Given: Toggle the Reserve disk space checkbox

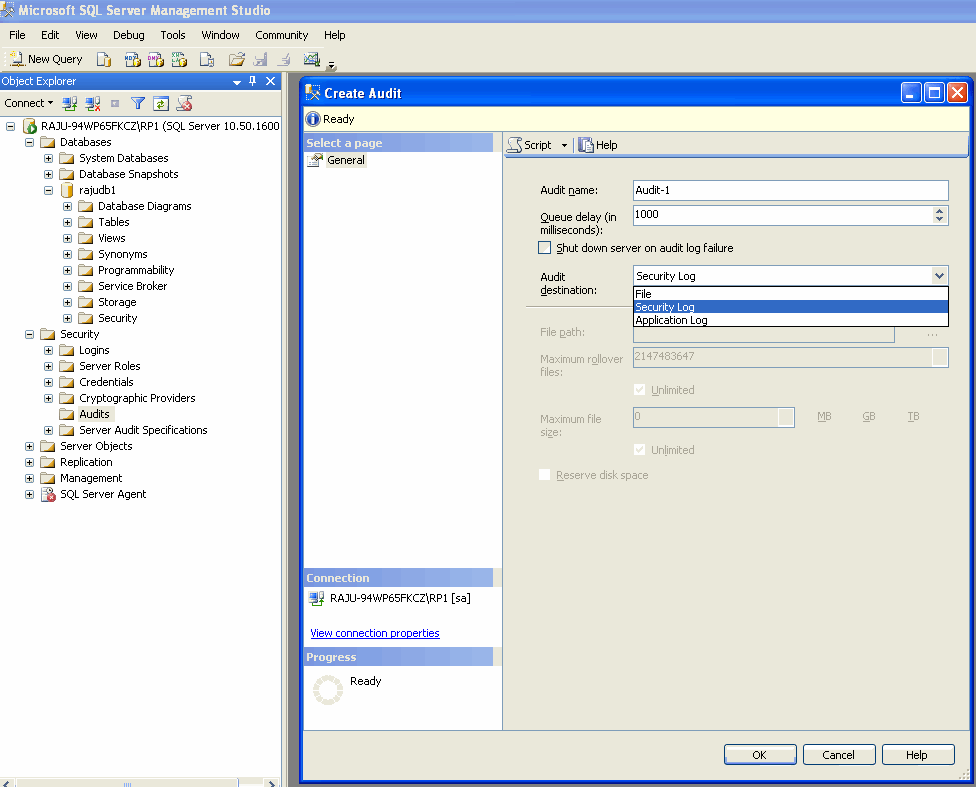Looking at the screenshot, I should (544, 475).
